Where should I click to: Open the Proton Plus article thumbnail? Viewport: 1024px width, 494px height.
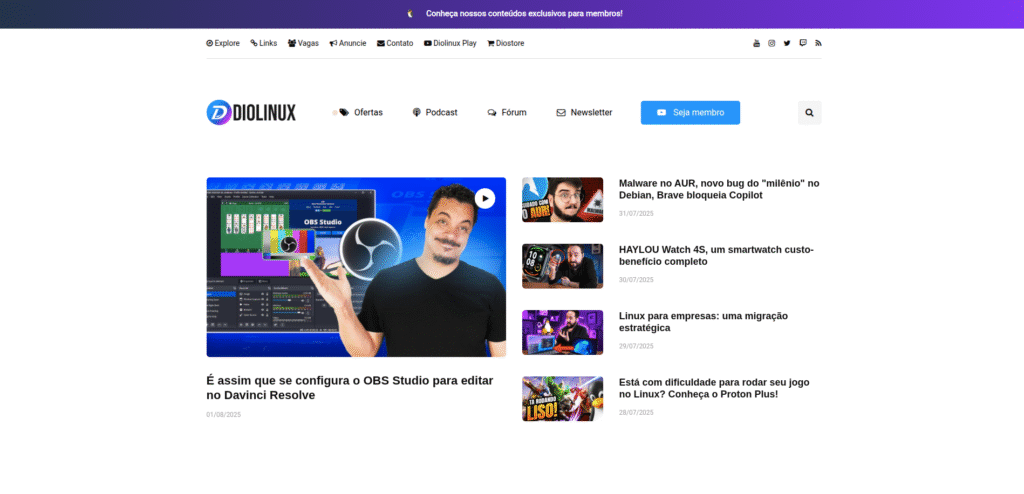(562, 399)
